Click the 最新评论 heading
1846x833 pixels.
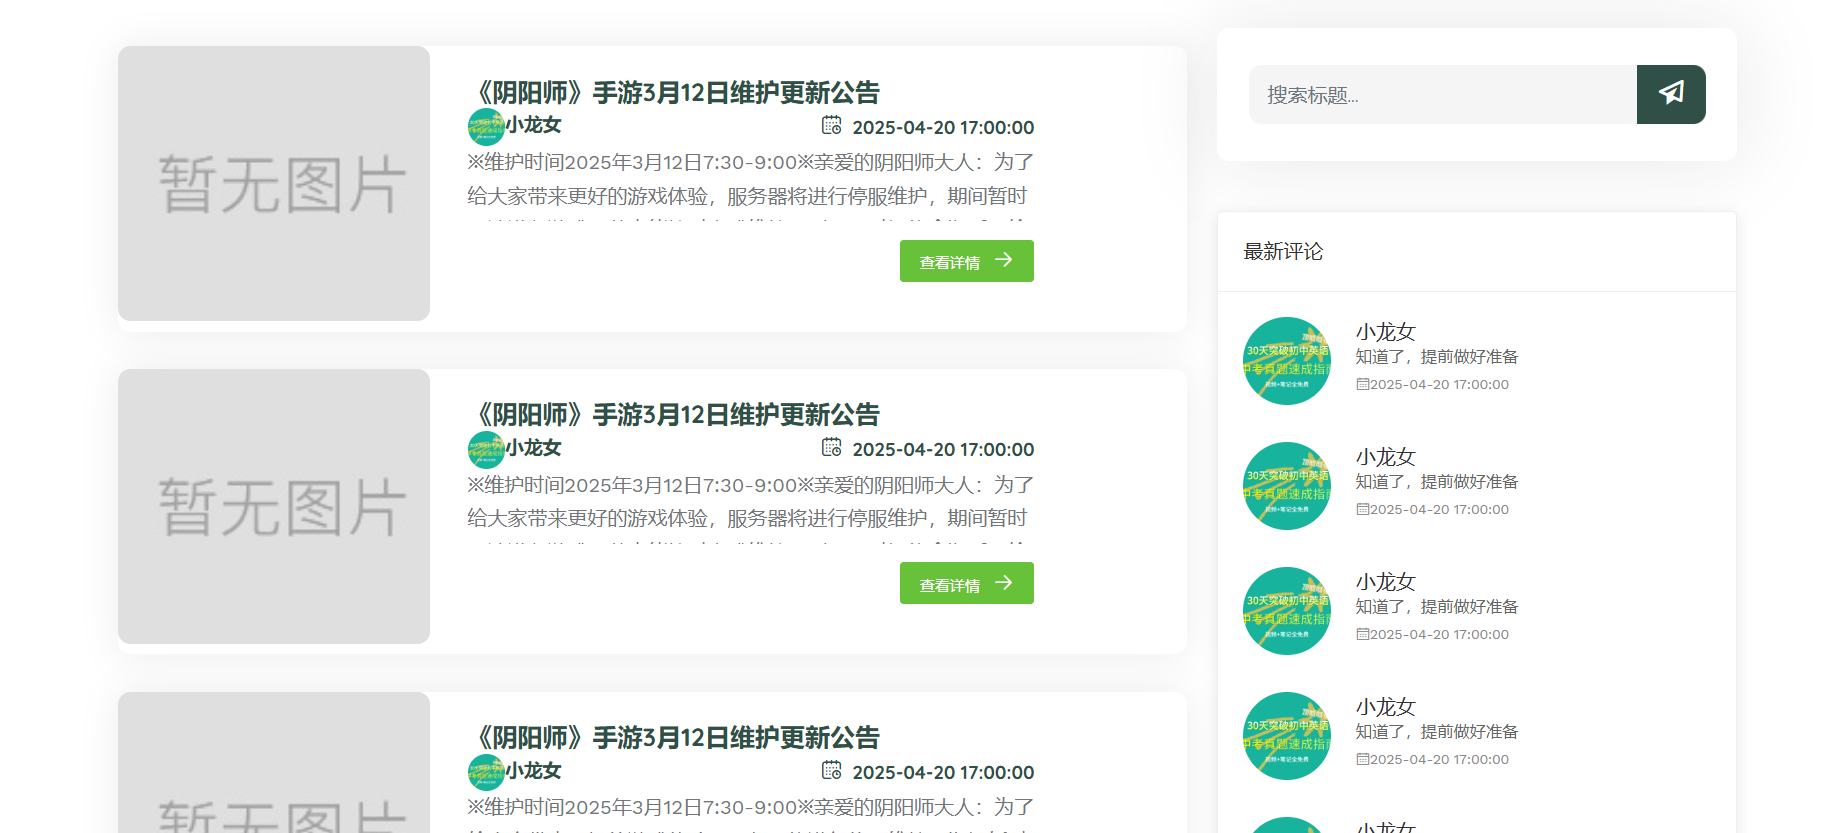[1283, 251]
